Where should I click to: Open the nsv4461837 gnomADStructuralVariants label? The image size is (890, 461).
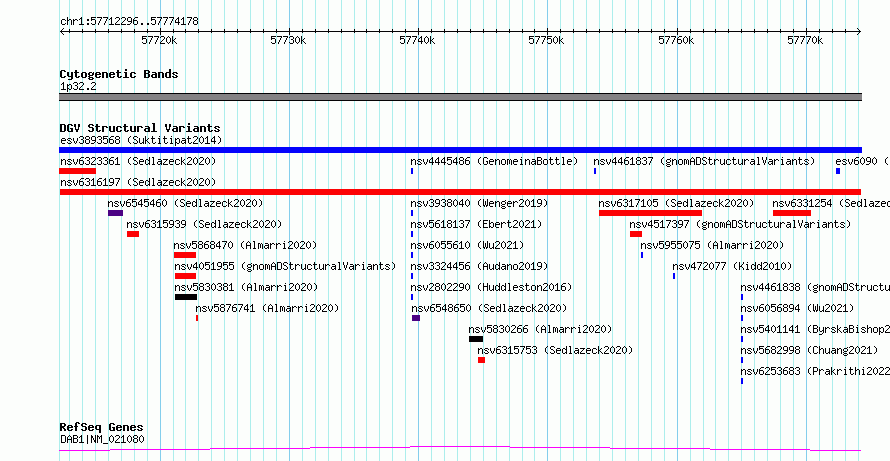click(704, 161)
